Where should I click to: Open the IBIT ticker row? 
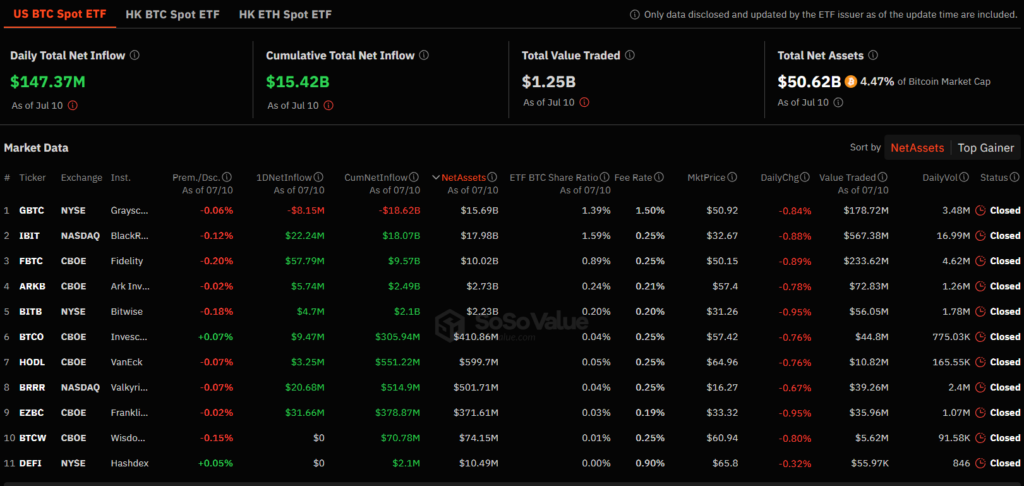(512, 236)
